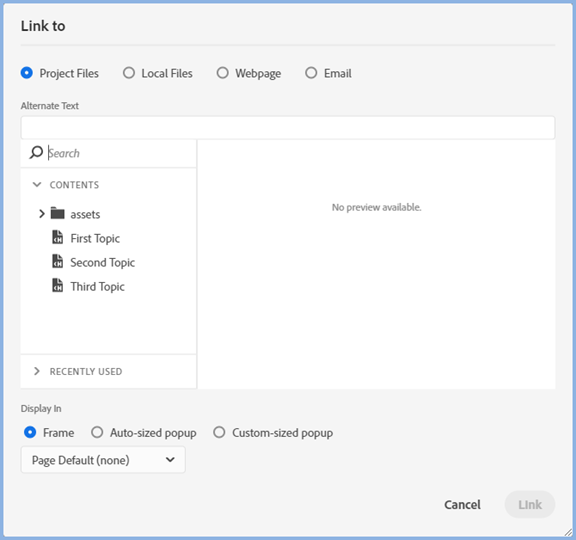Screen dimensions: 576x540
Task: Click the dialog corner grip handle
Action: [568, 532]
